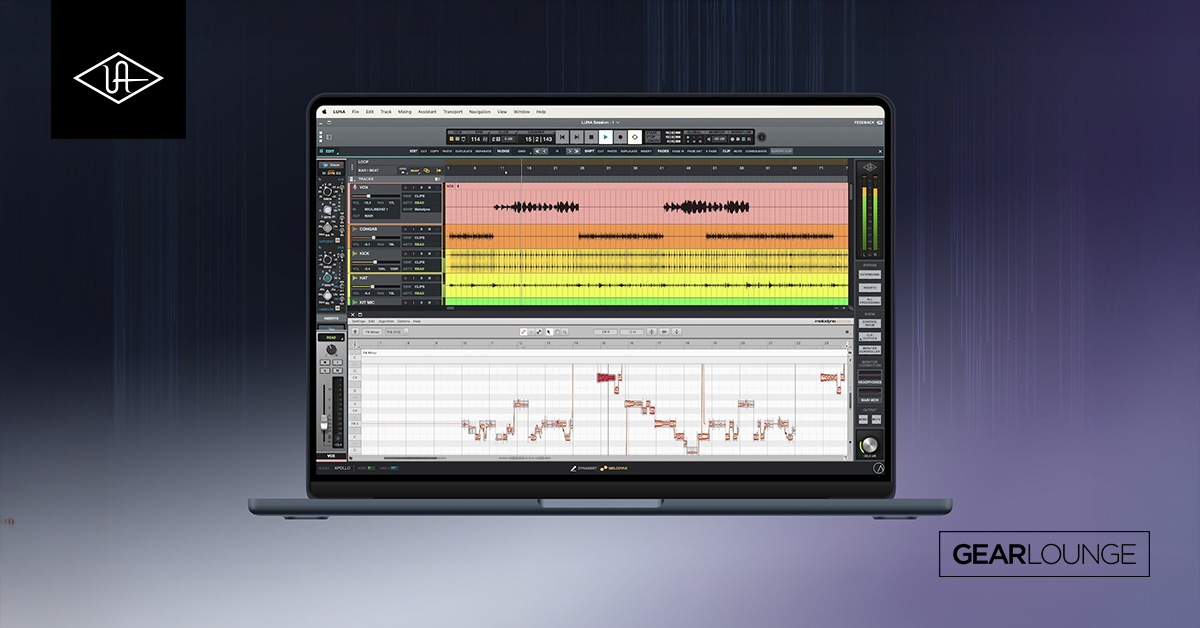Select the zoom magnifier tool in Melodyne
Image resolution: width=1200 pixels, height=628 pixels.
[564, 331]
